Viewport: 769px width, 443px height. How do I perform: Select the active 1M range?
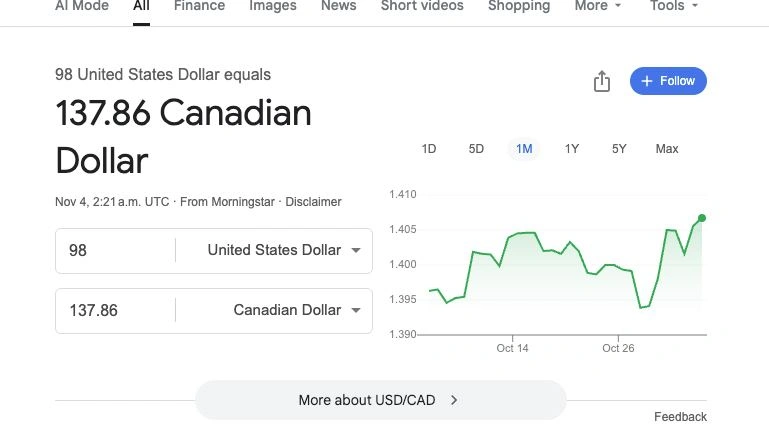524,149
